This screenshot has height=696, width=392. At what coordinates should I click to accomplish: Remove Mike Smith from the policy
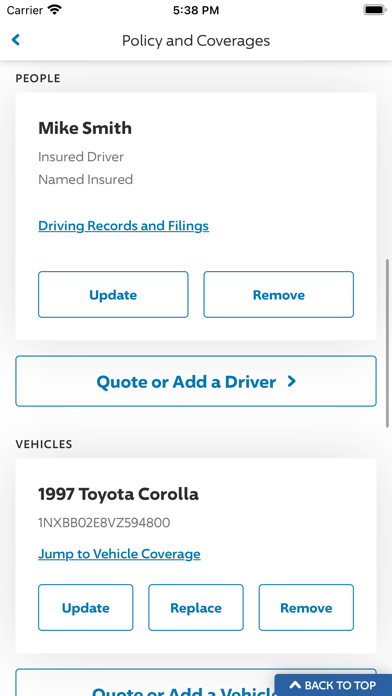[279, 295]
